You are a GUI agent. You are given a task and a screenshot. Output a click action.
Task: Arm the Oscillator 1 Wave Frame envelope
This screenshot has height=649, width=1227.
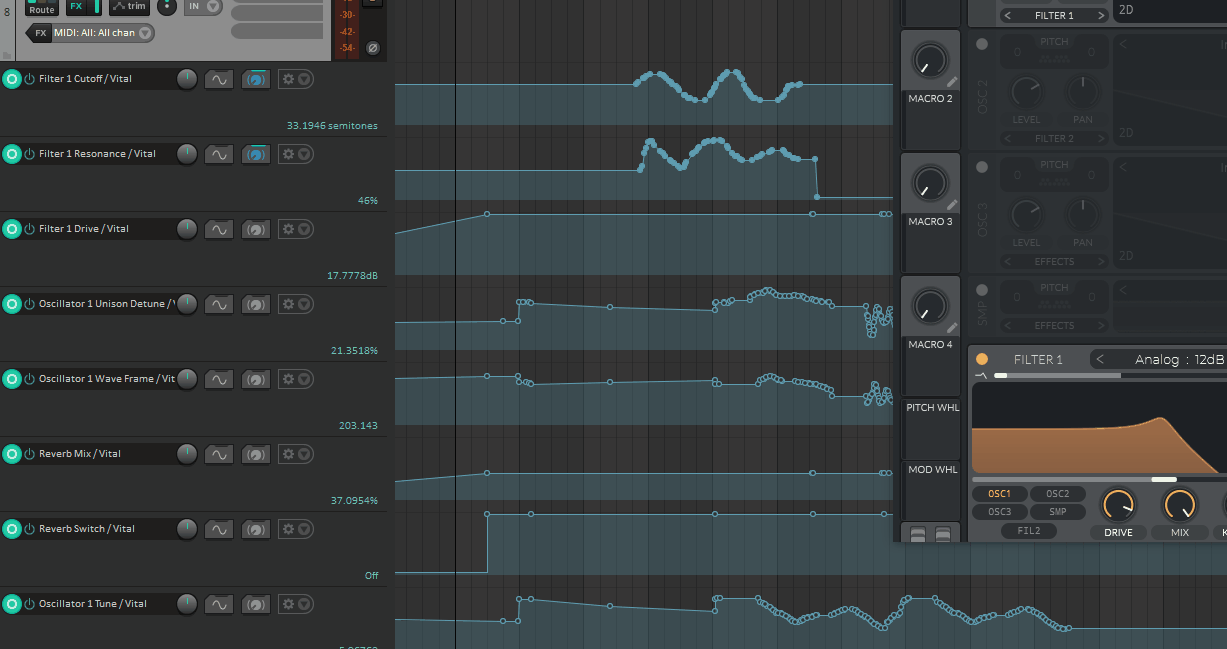12,379
